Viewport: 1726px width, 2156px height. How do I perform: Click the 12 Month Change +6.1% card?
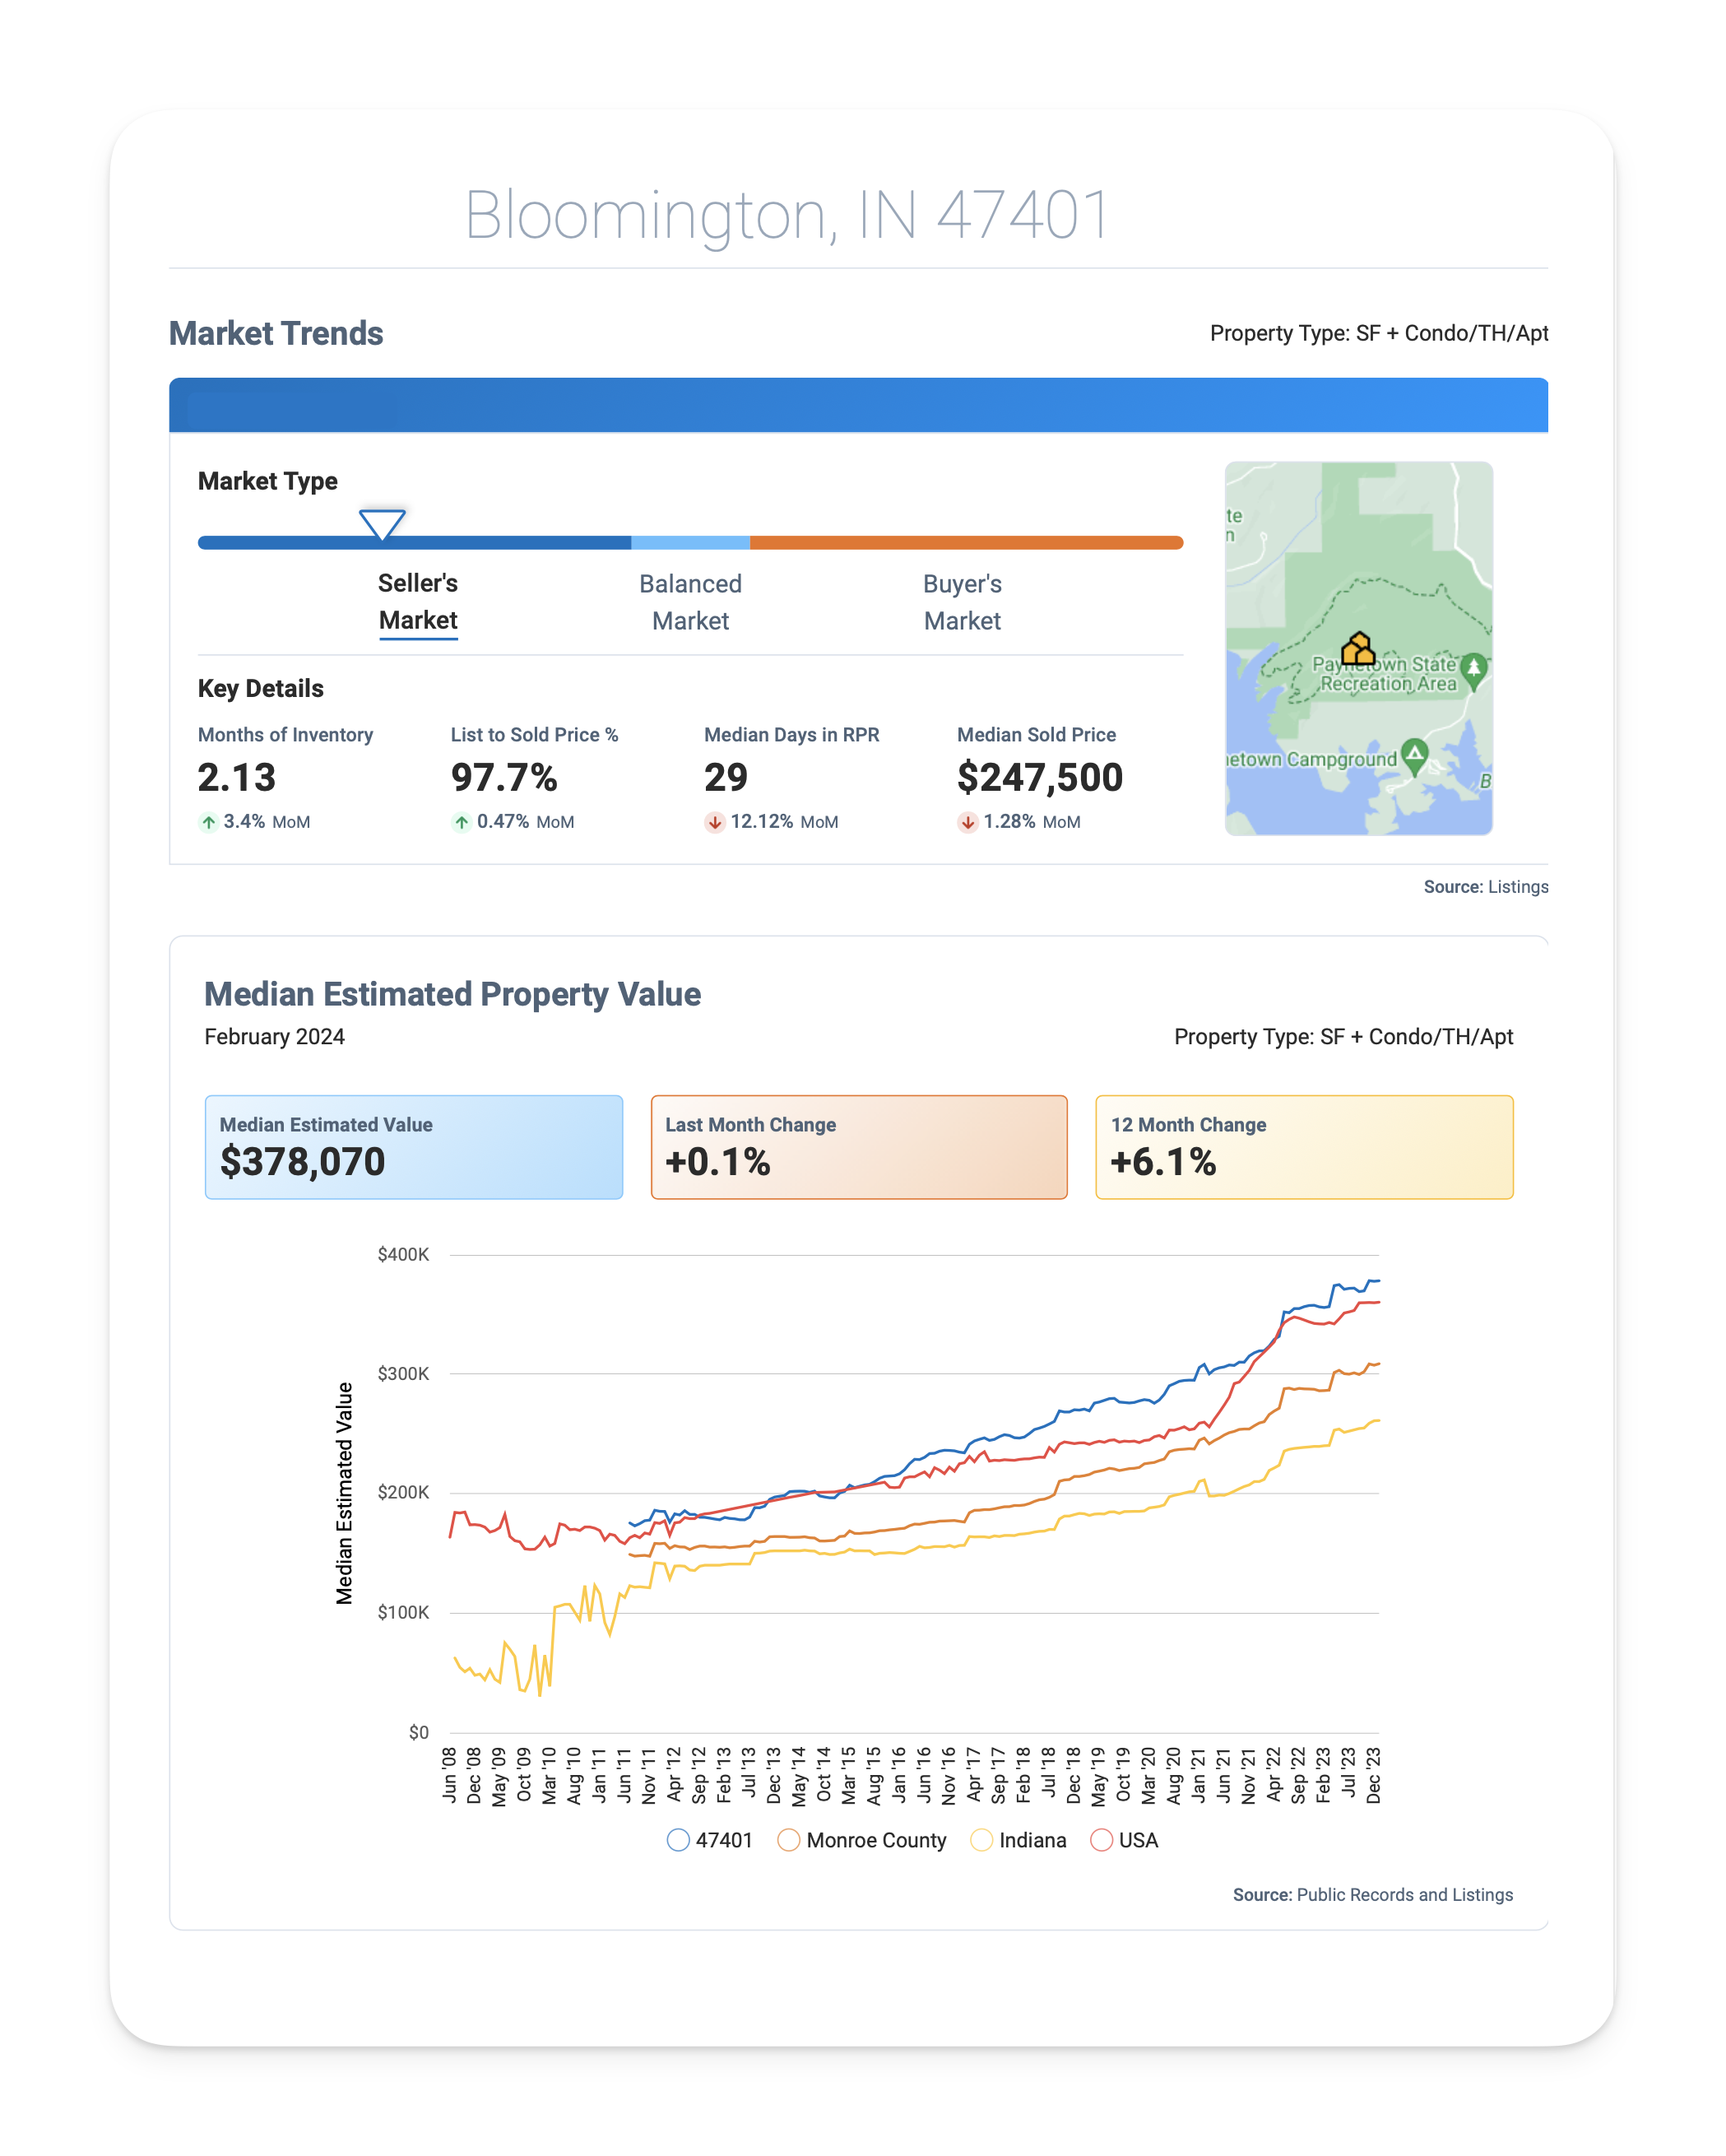pyautogui.click(x=1304, y=1147)
